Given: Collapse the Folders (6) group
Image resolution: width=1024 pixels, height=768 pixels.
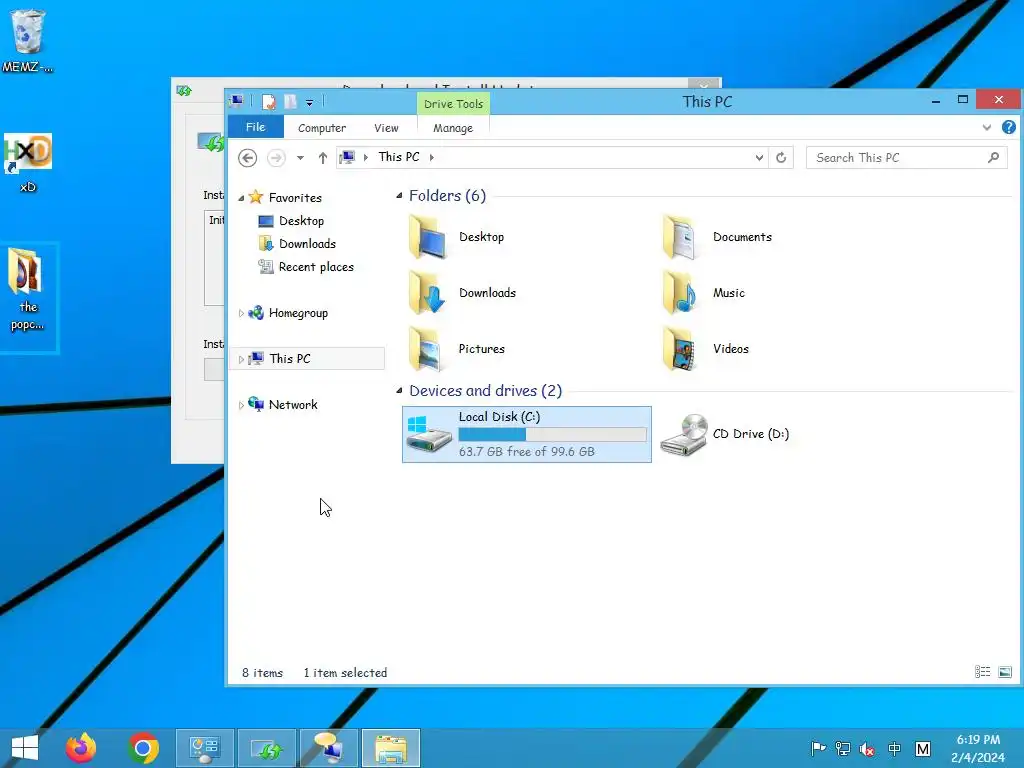Looking at the screenshot, I should tap(399, 196).
